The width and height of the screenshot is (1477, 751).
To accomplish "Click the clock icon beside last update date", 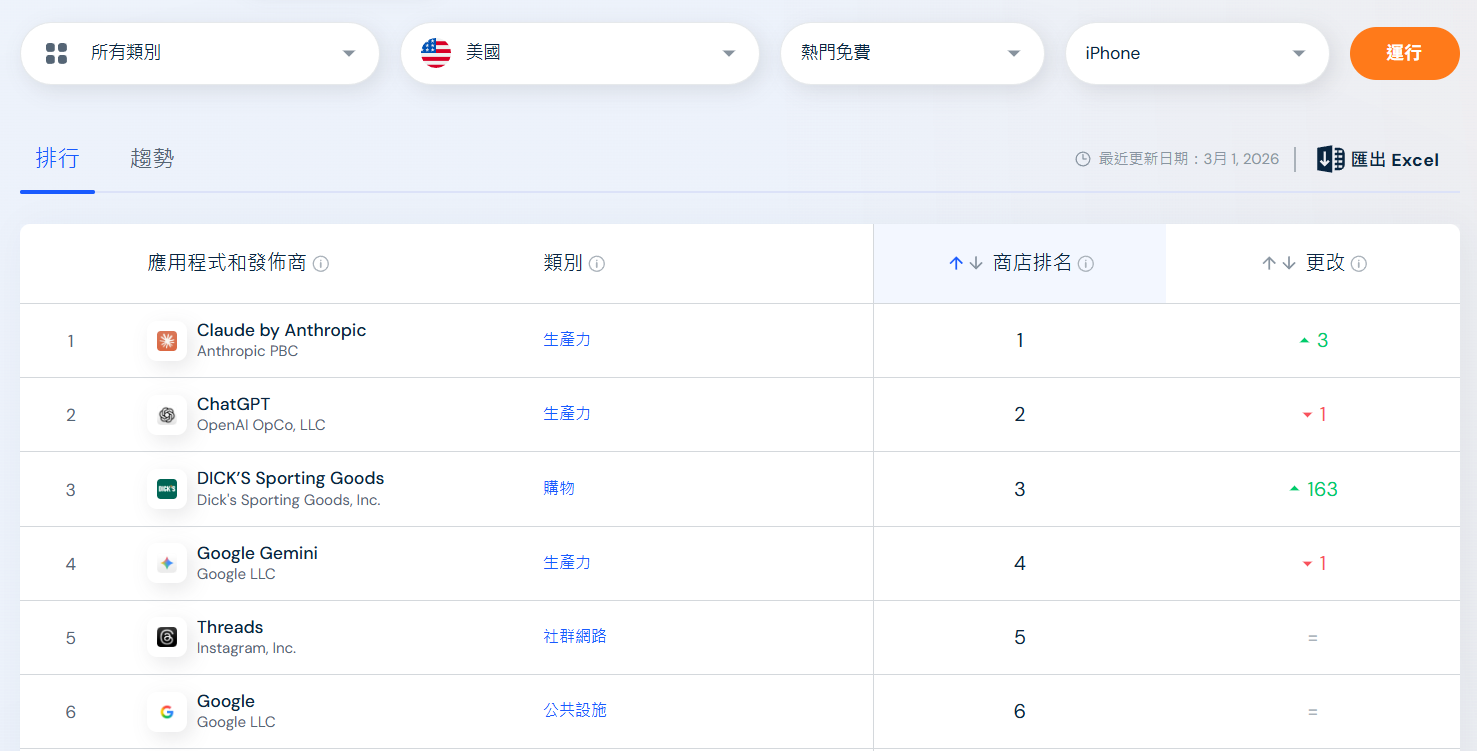I will [x=1082, y=159].
